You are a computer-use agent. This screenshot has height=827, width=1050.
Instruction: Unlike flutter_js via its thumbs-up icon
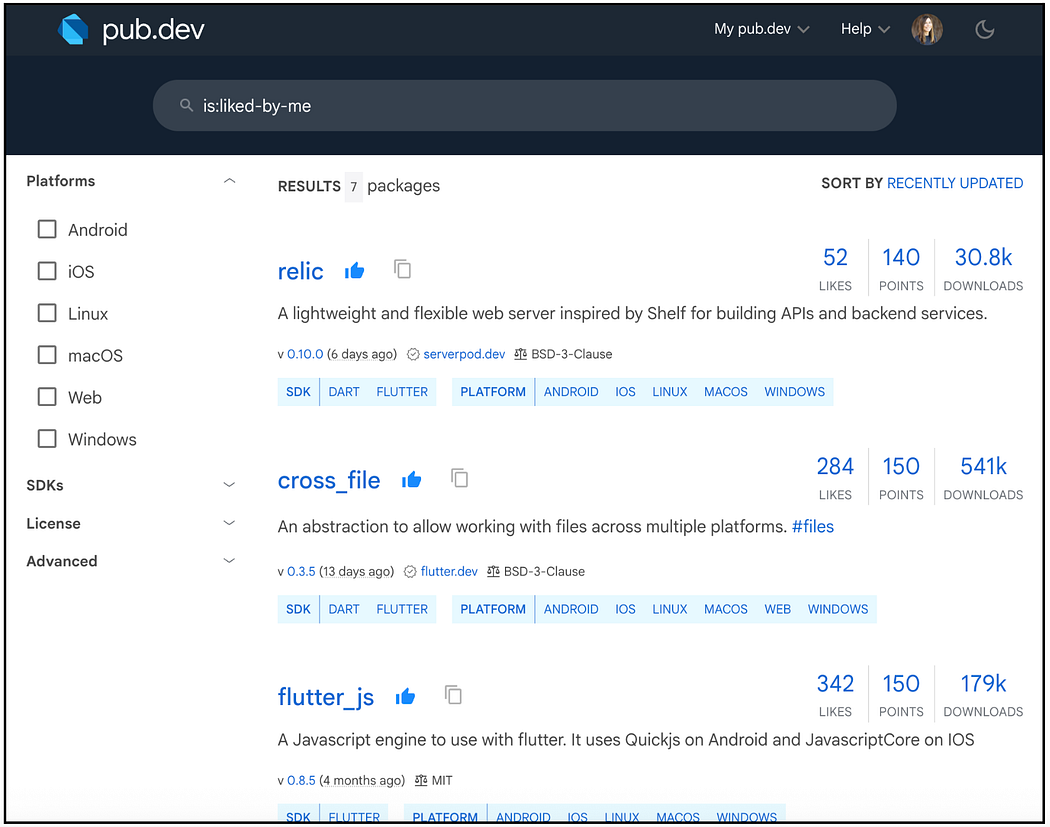click(x=405, y=695)
